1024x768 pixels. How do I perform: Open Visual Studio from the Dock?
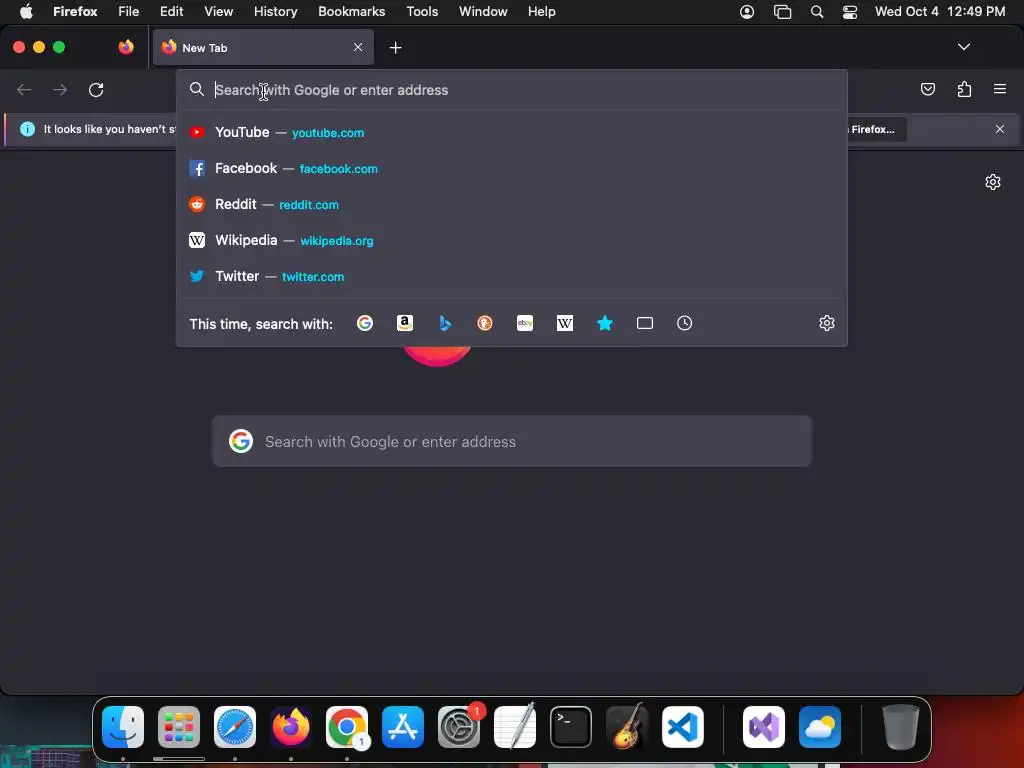pos(764,727)
